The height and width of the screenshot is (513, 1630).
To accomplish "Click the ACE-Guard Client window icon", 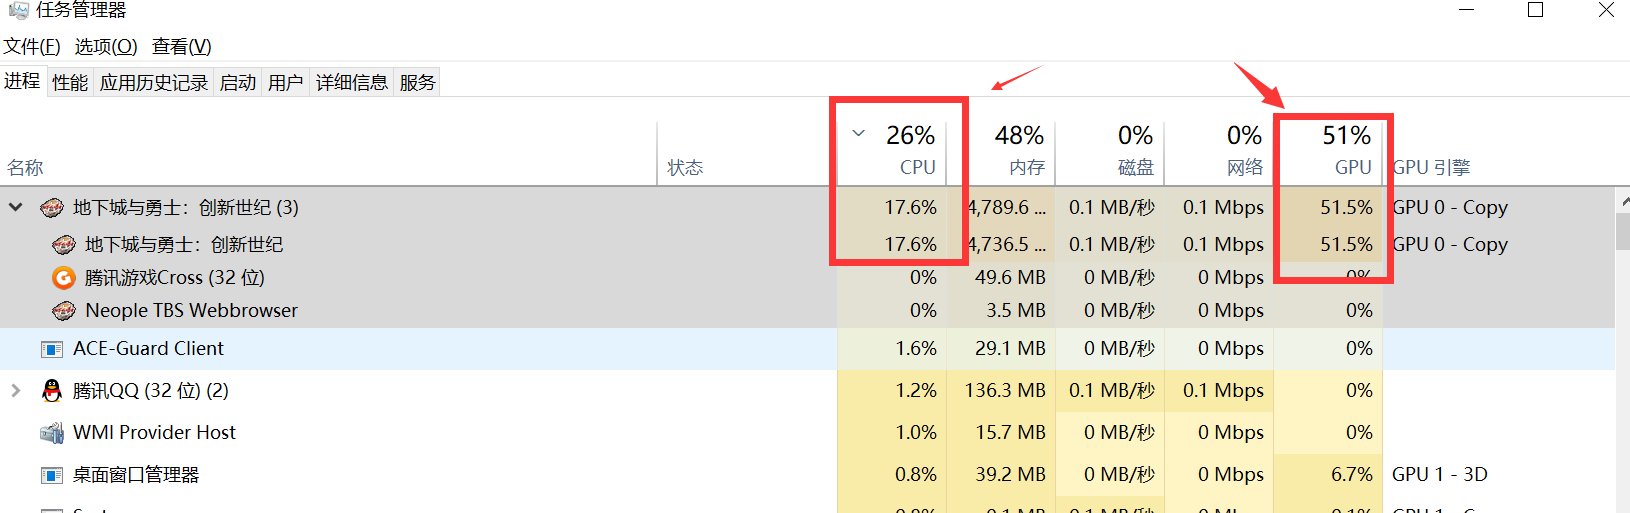I will click(x=52, y=349).
